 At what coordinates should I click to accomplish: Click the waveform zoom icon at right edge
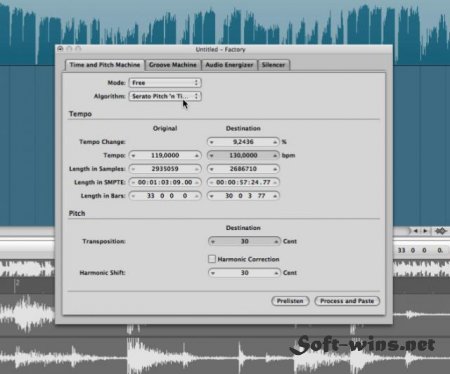coord(441,231)
